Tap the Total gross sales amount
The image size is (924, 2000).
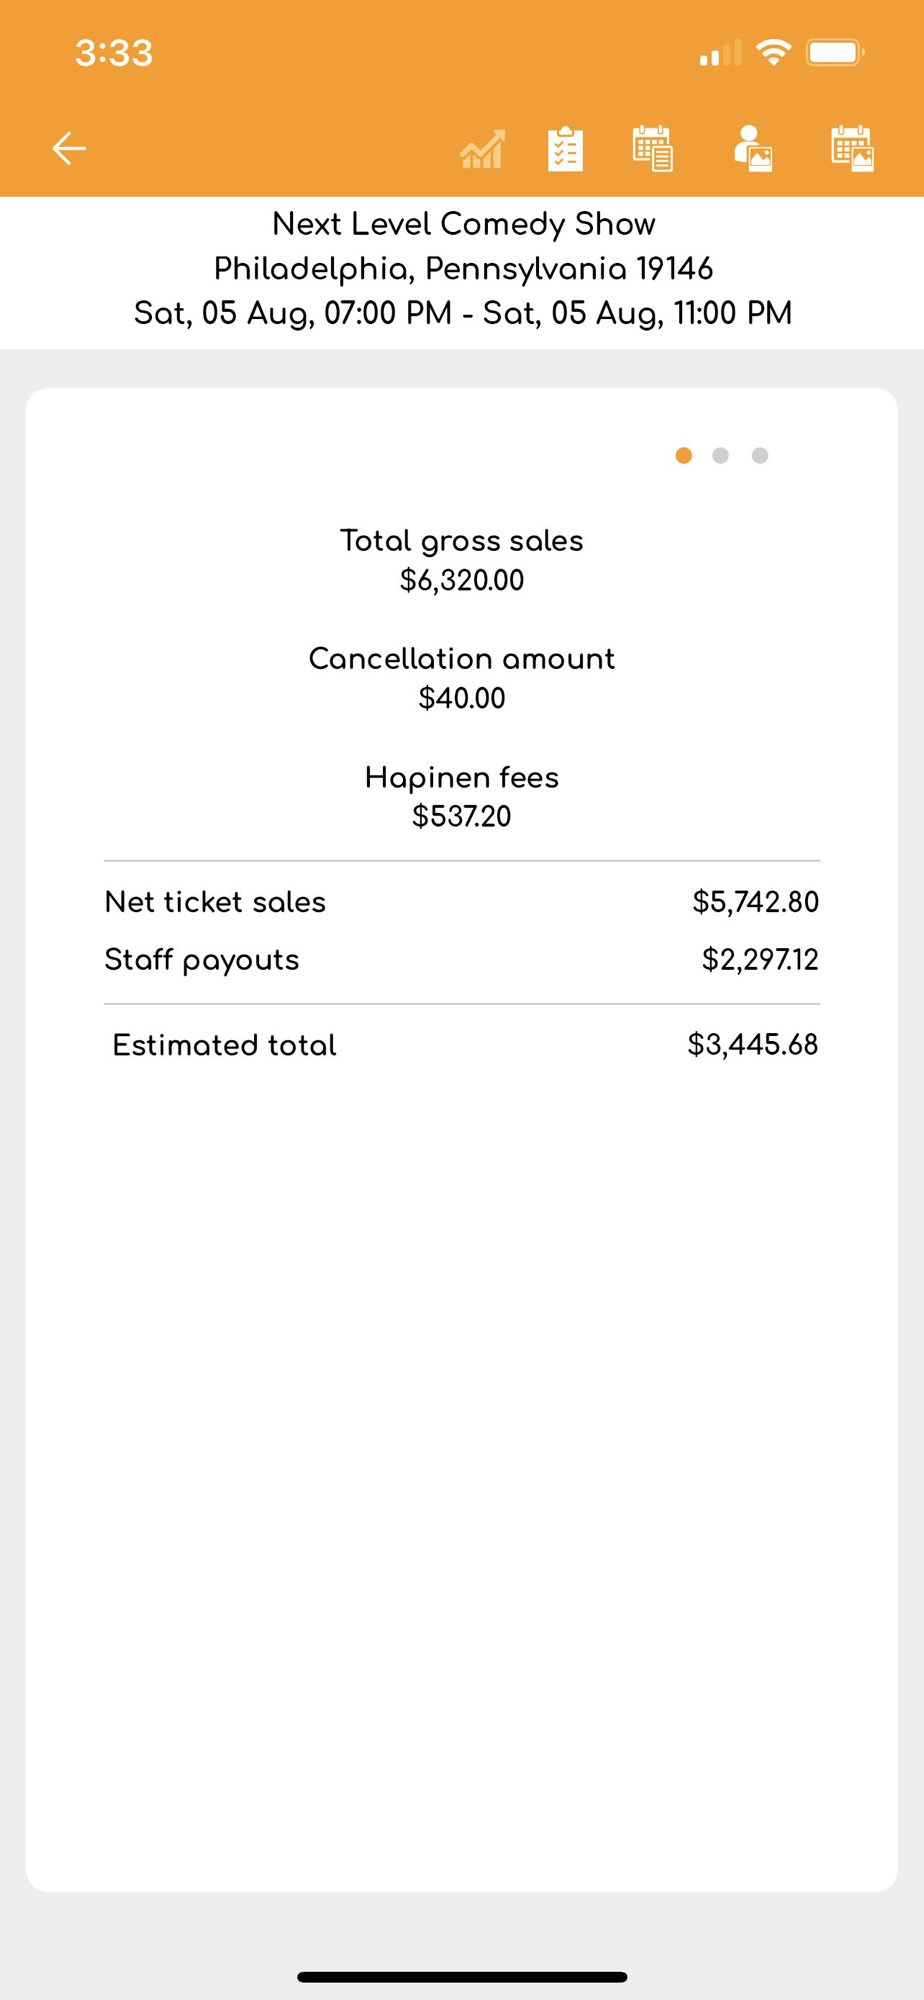coord(462,580)
